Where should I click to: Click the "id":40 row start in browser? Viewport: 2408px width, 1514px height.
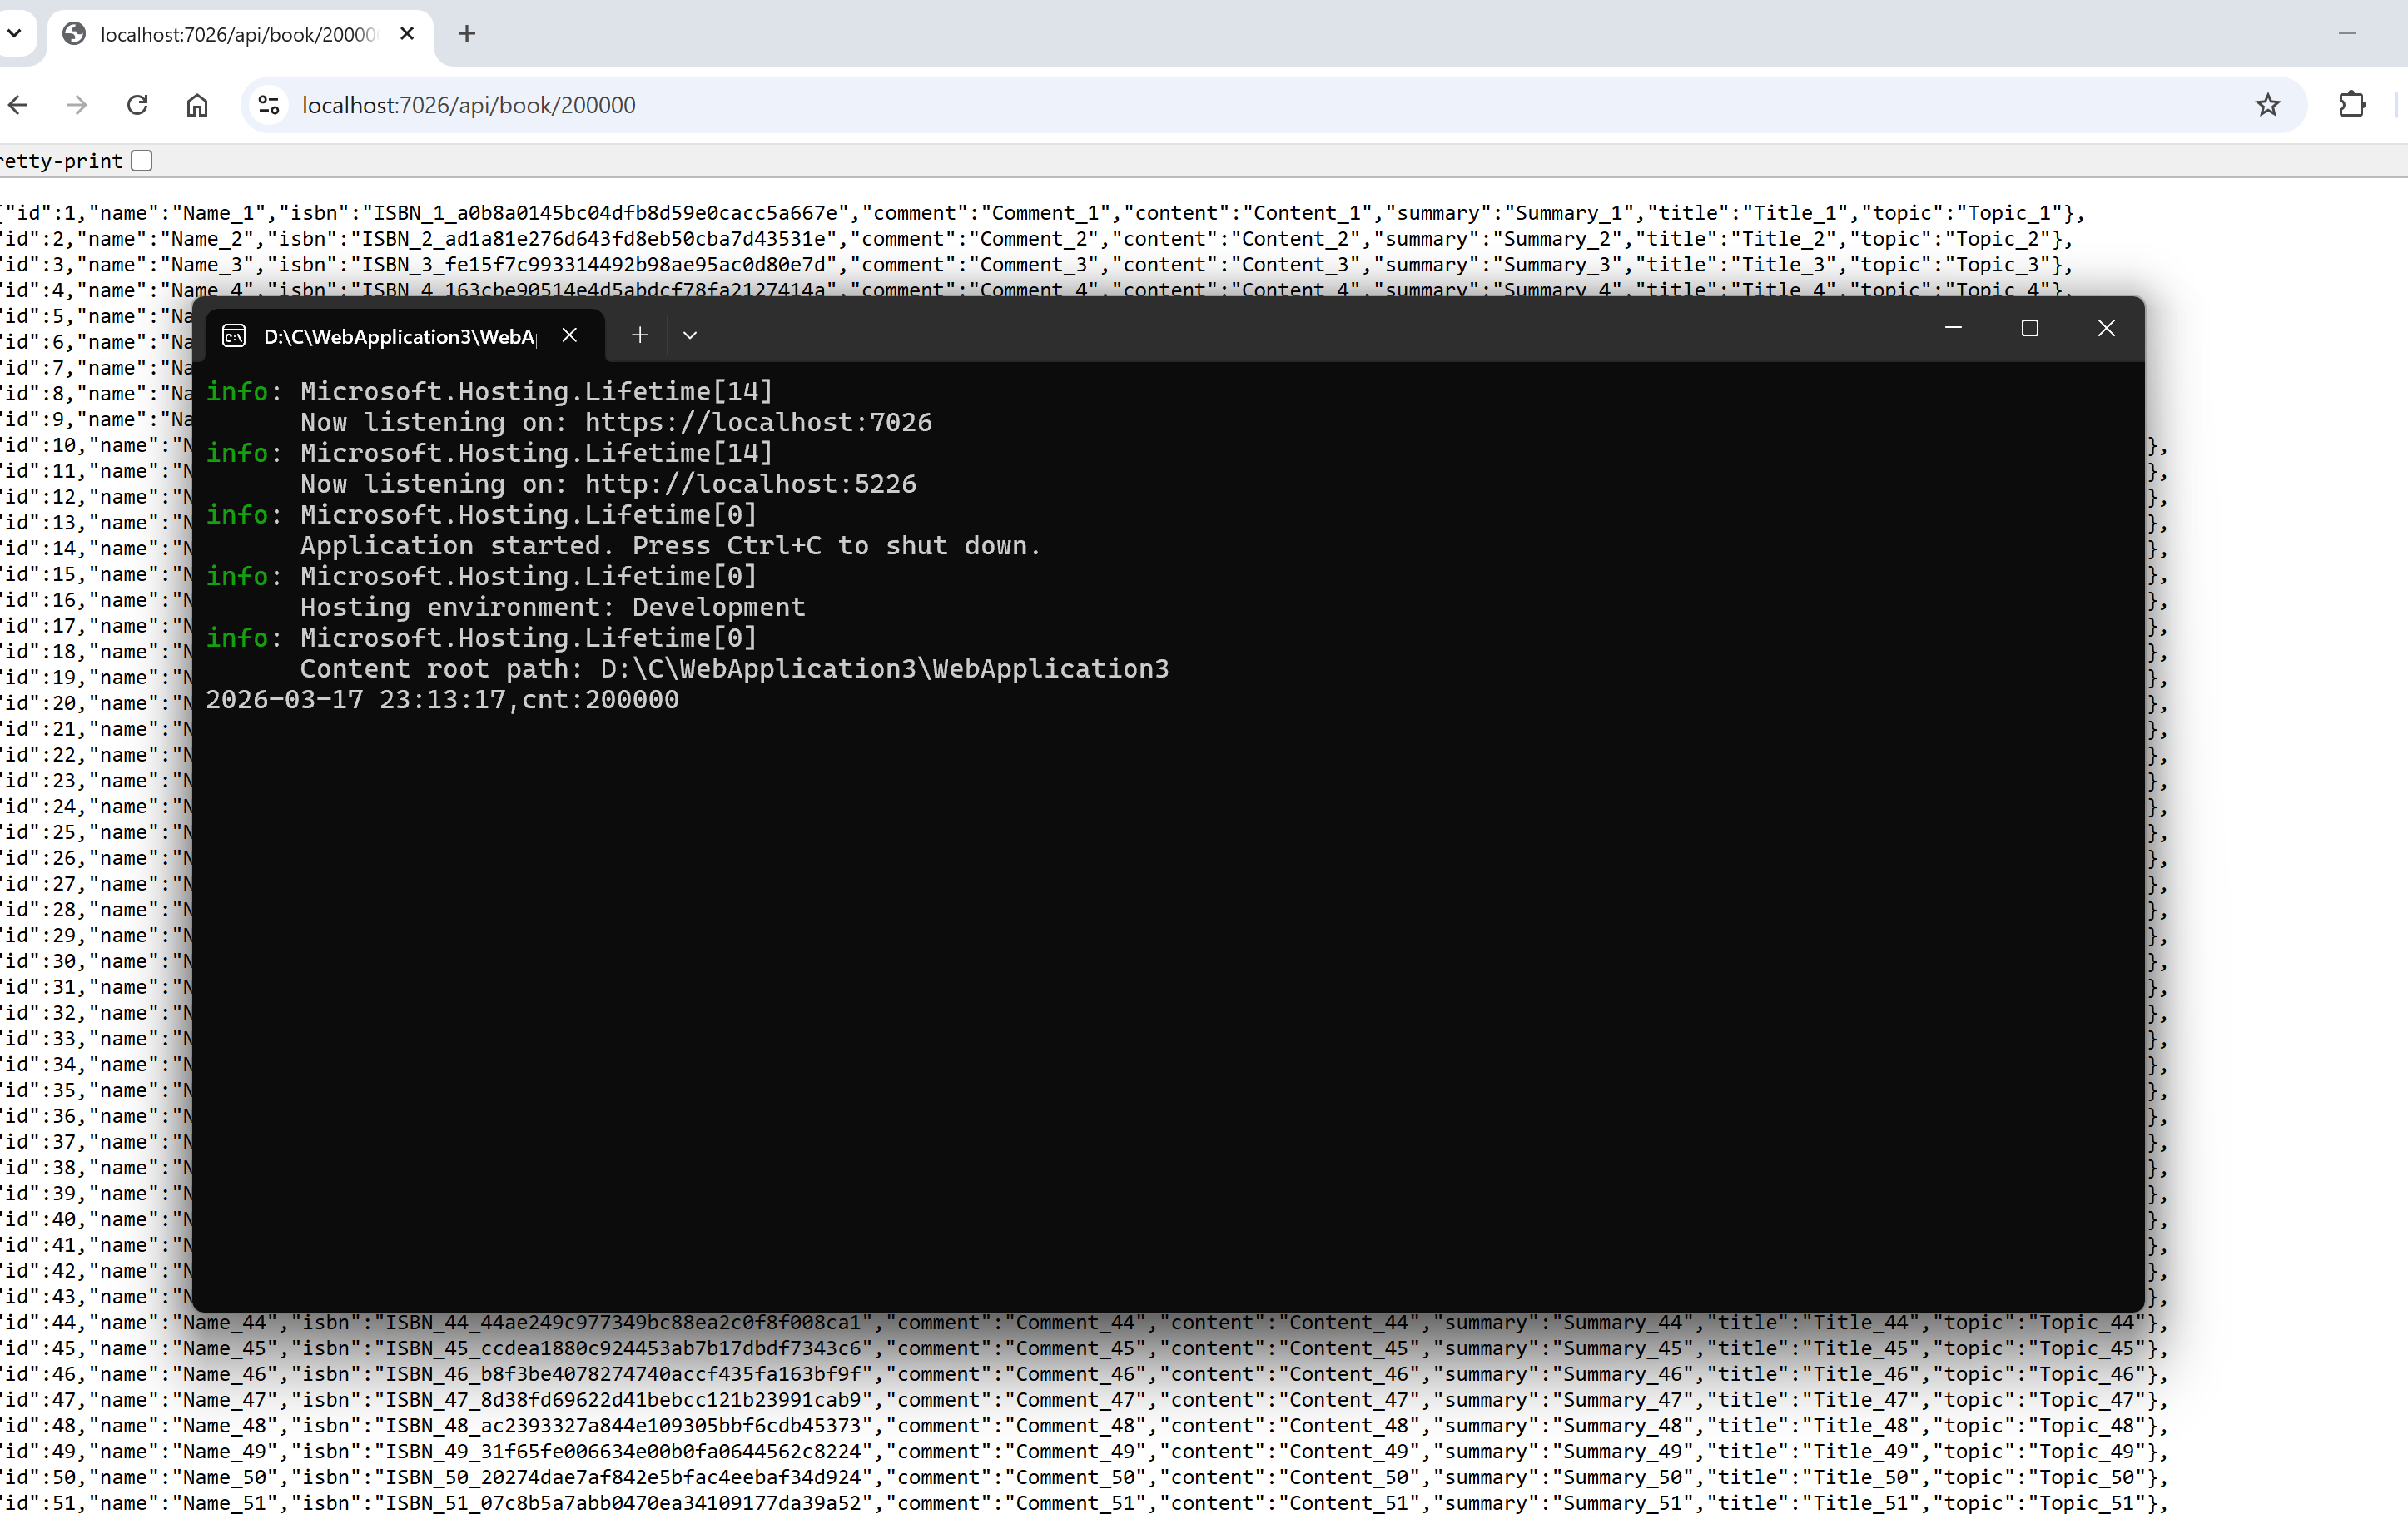point(40,1220)
